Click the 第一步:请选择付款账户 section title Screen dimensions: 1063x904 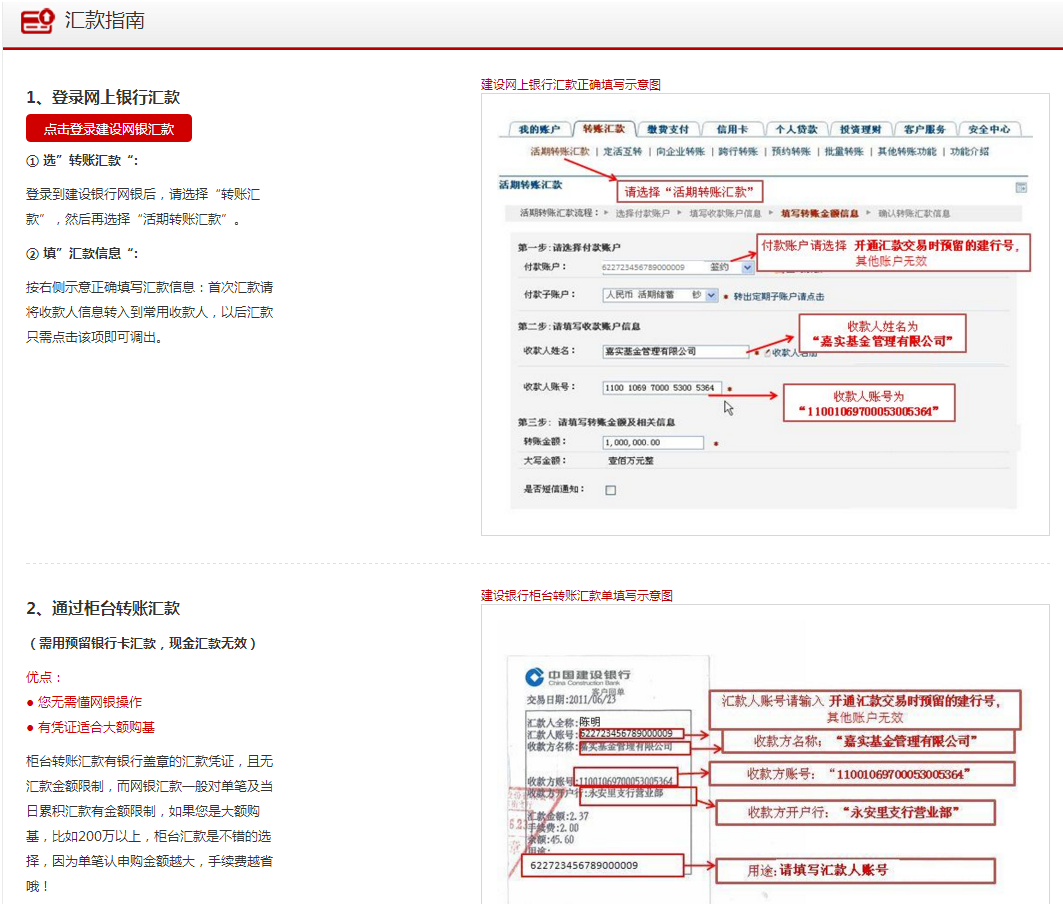[569, 248]
